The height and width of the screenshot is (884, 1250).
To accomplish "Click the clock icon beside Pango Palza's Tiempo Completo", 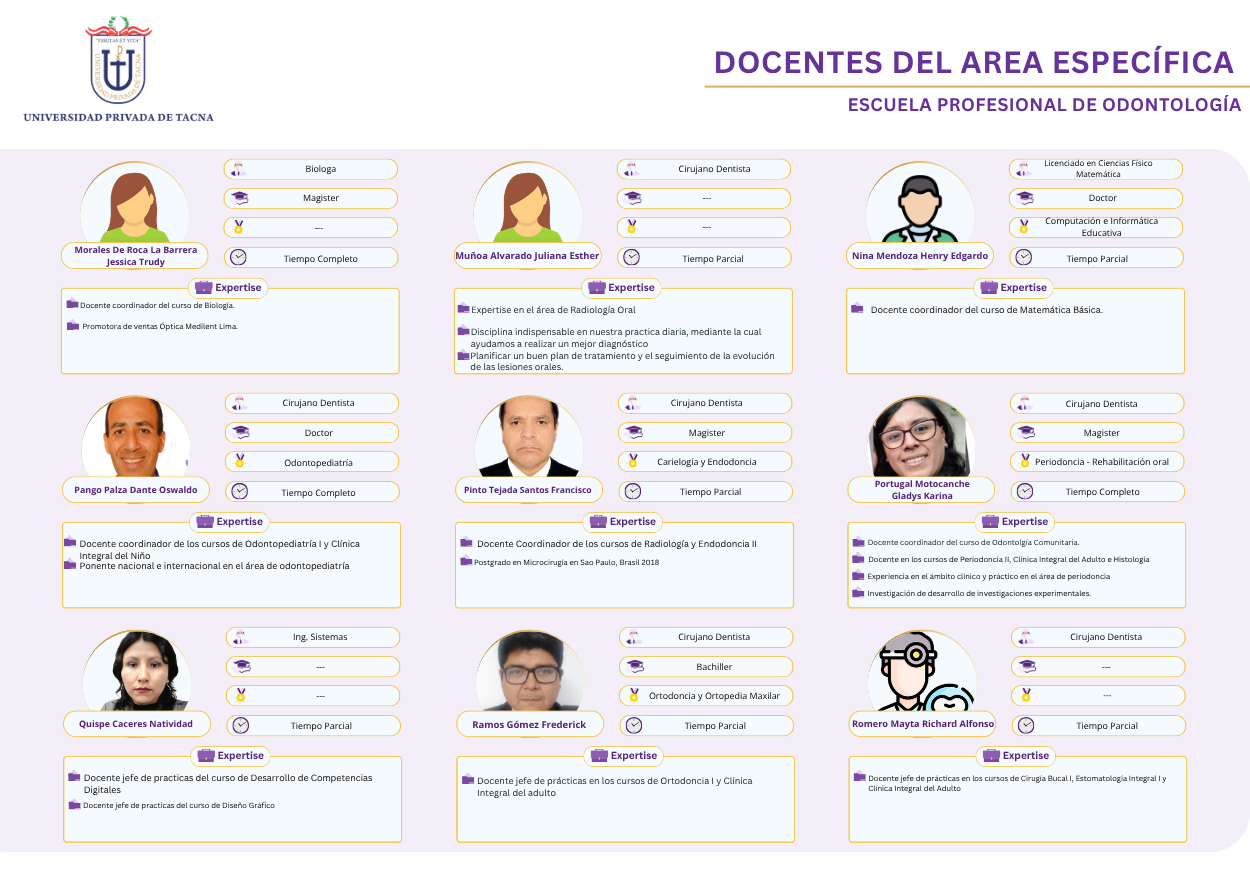I will [239, 491].
